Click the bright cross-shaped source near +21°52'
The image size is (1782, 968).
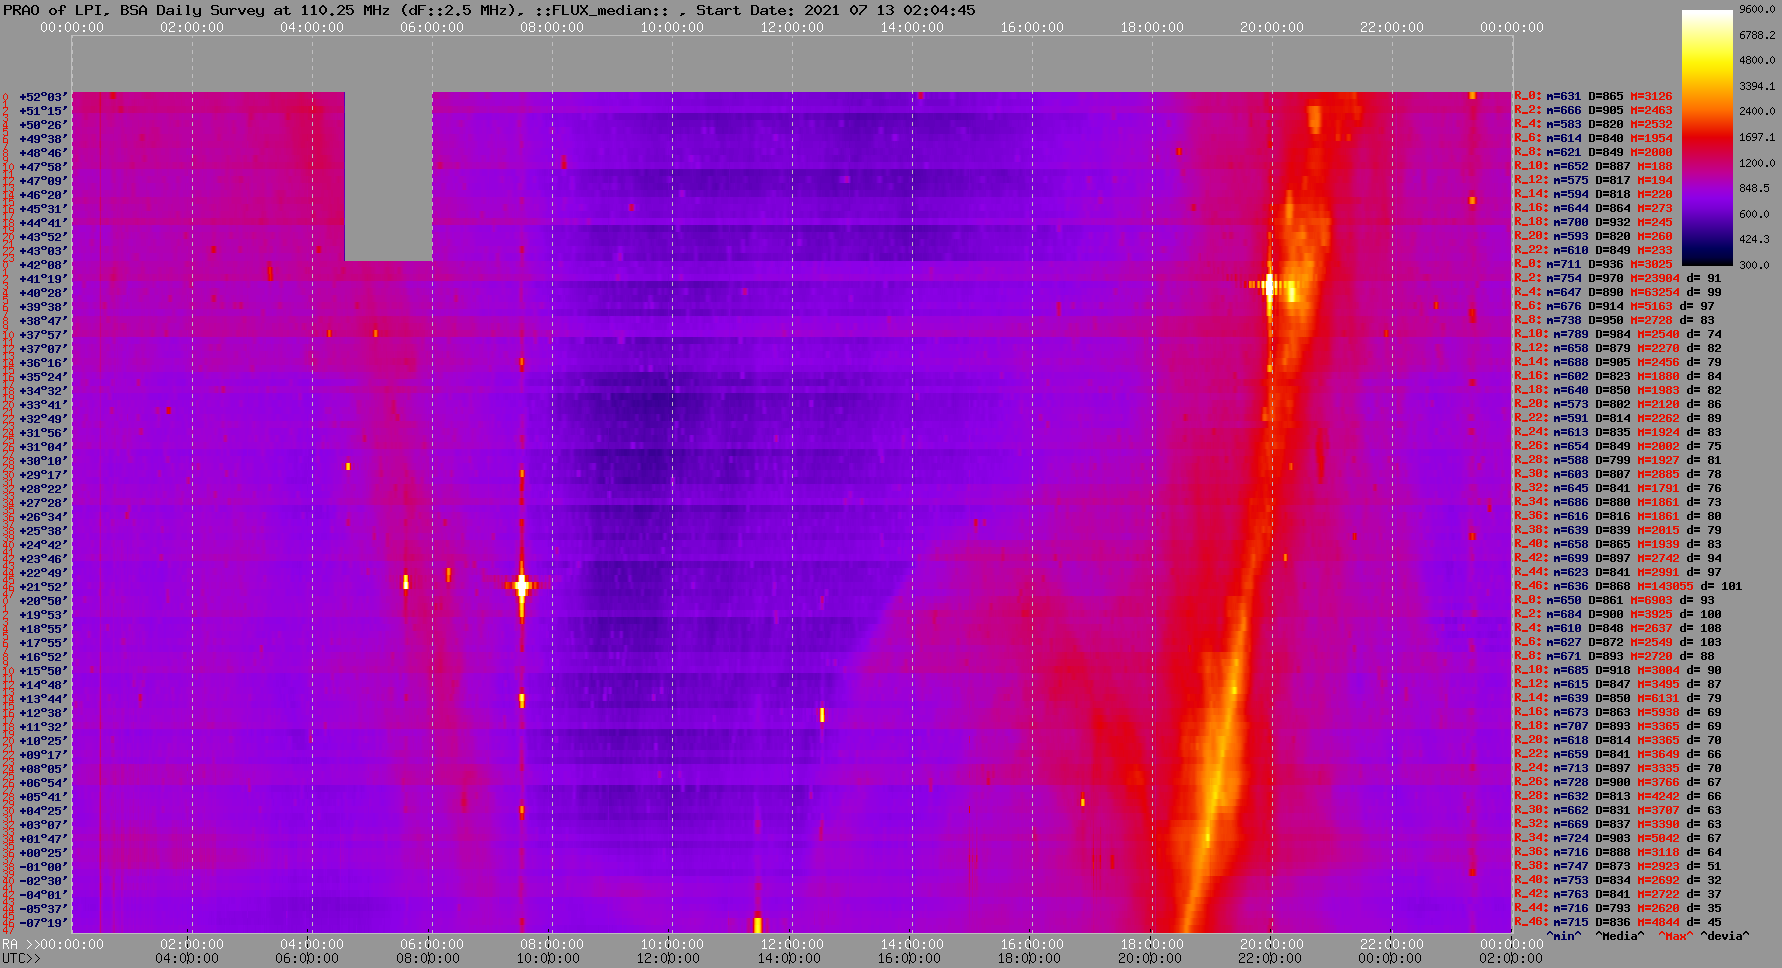click(x=521, y=585)
